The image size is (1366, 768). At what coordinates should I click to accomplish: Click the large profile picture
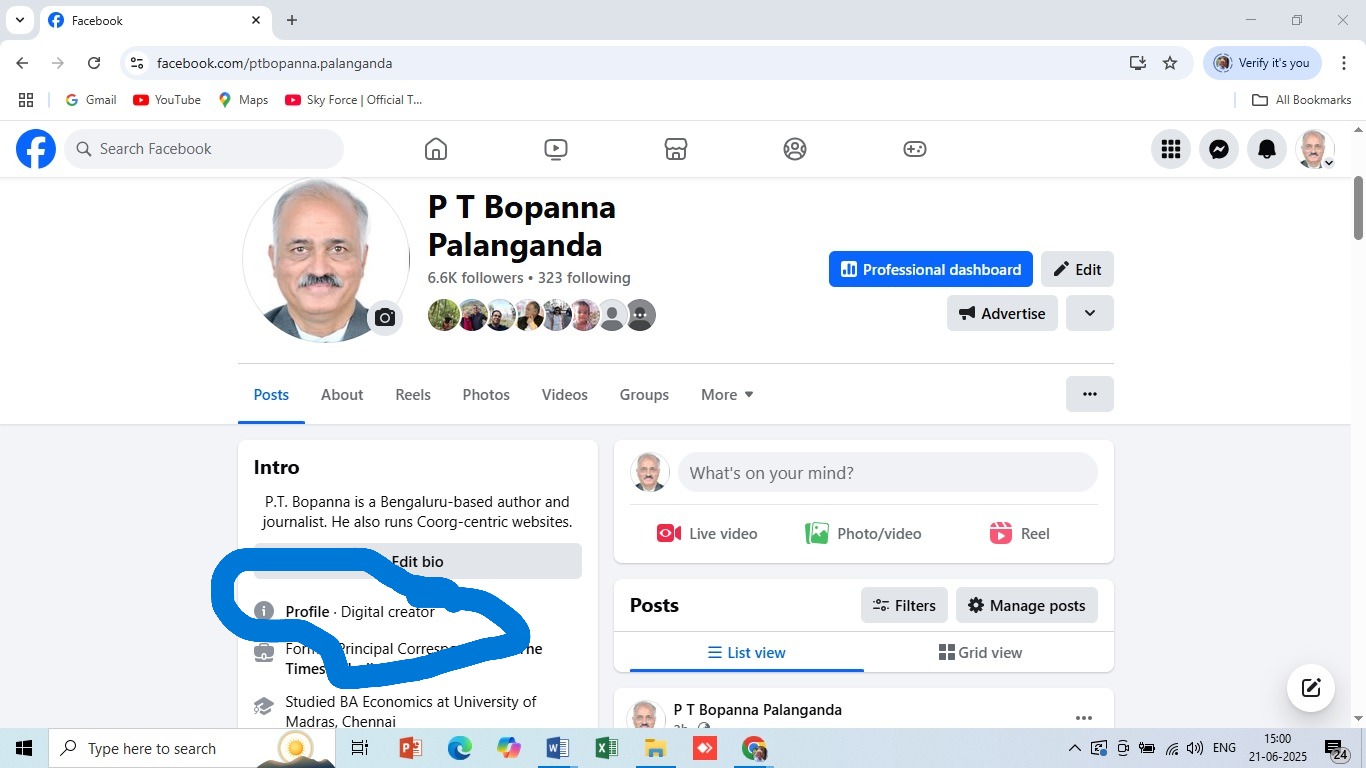[x=326, y=260]
